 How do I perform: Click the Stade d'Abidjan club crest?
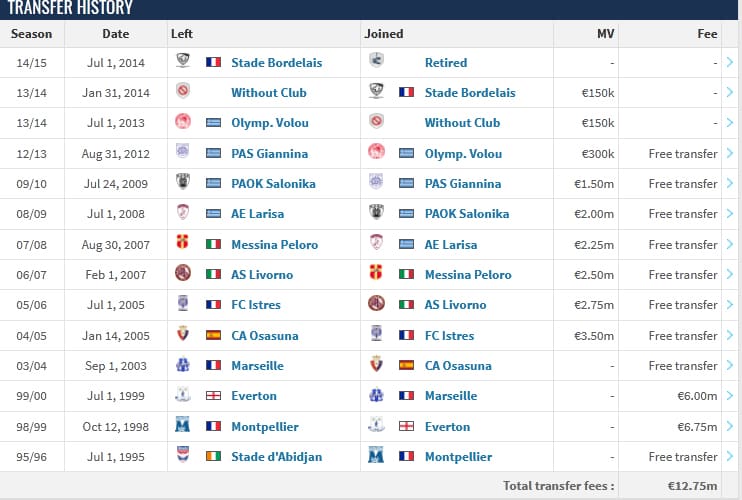point(183,456)
